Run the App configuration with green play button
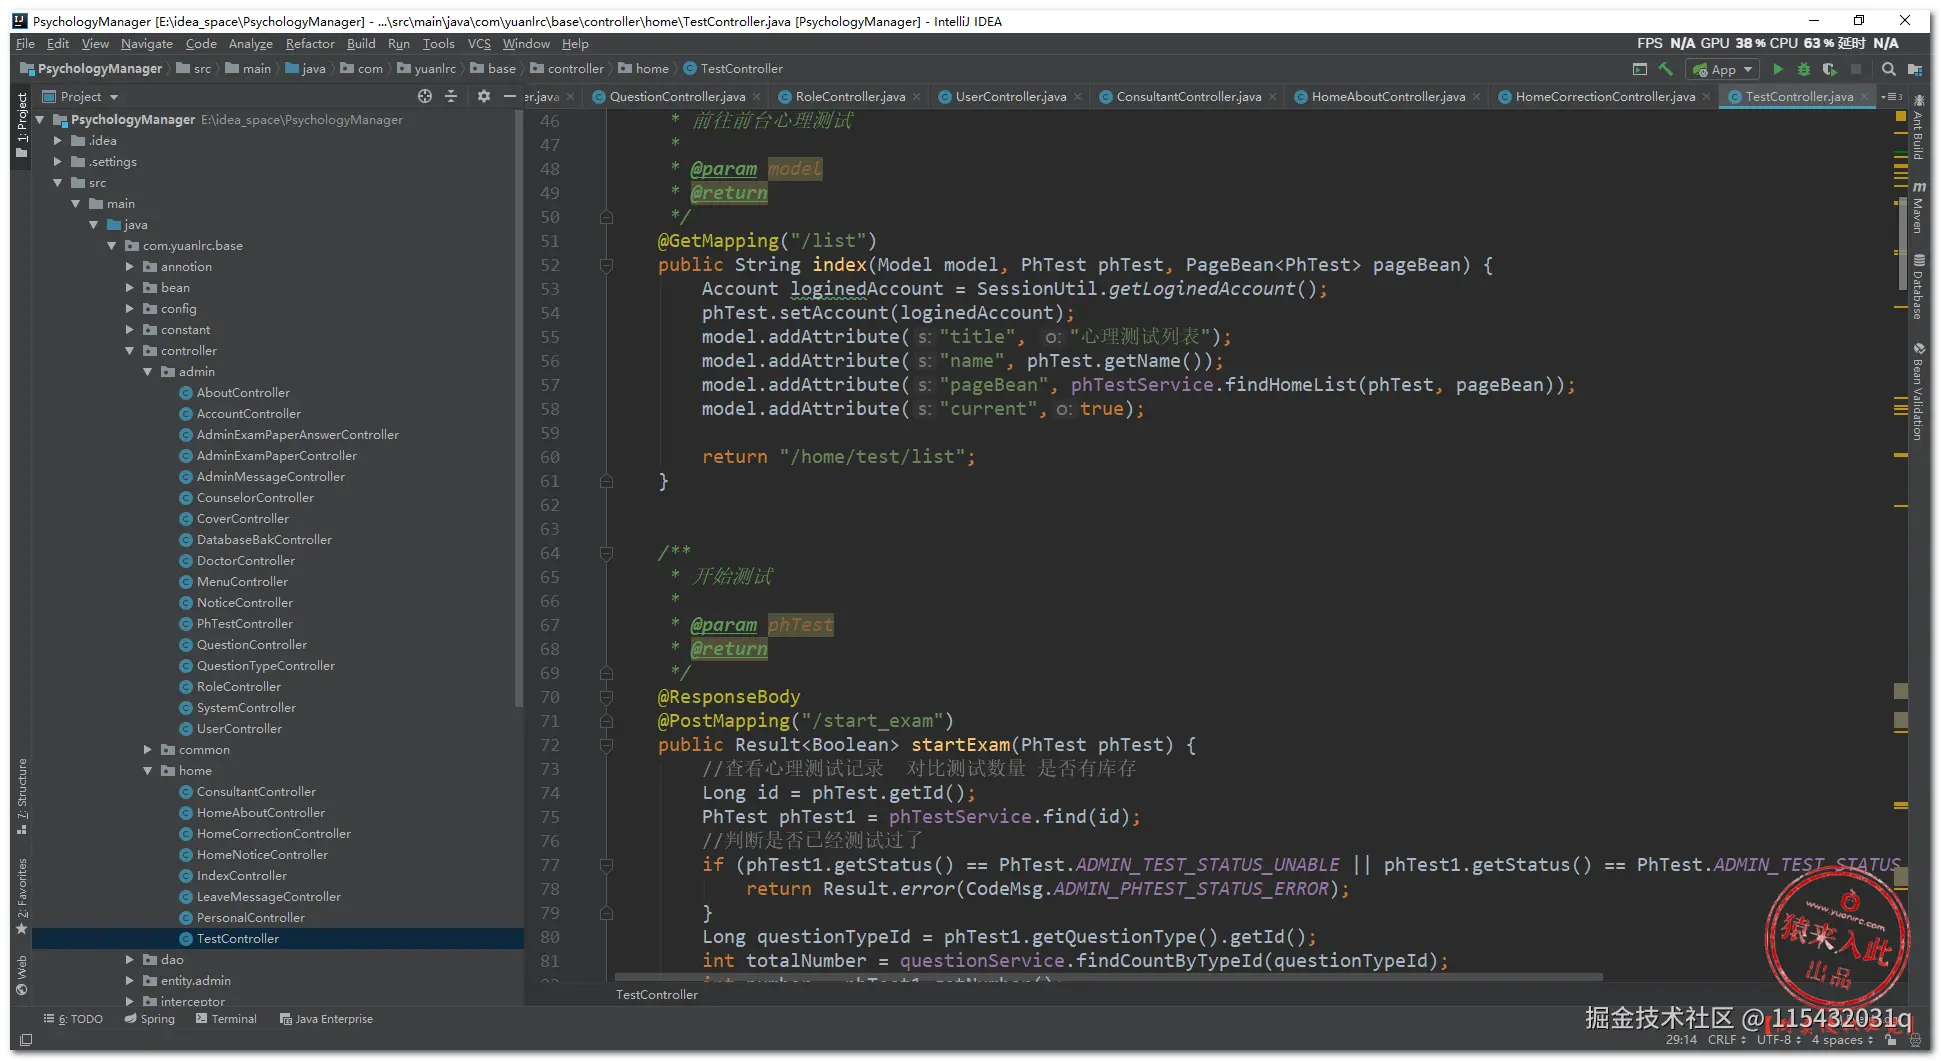 click(x=1777, y=69)
